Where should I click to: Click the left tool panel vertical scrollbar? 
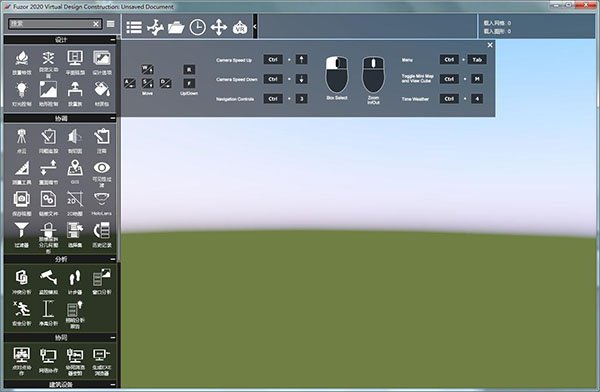(x=119, y=150)
